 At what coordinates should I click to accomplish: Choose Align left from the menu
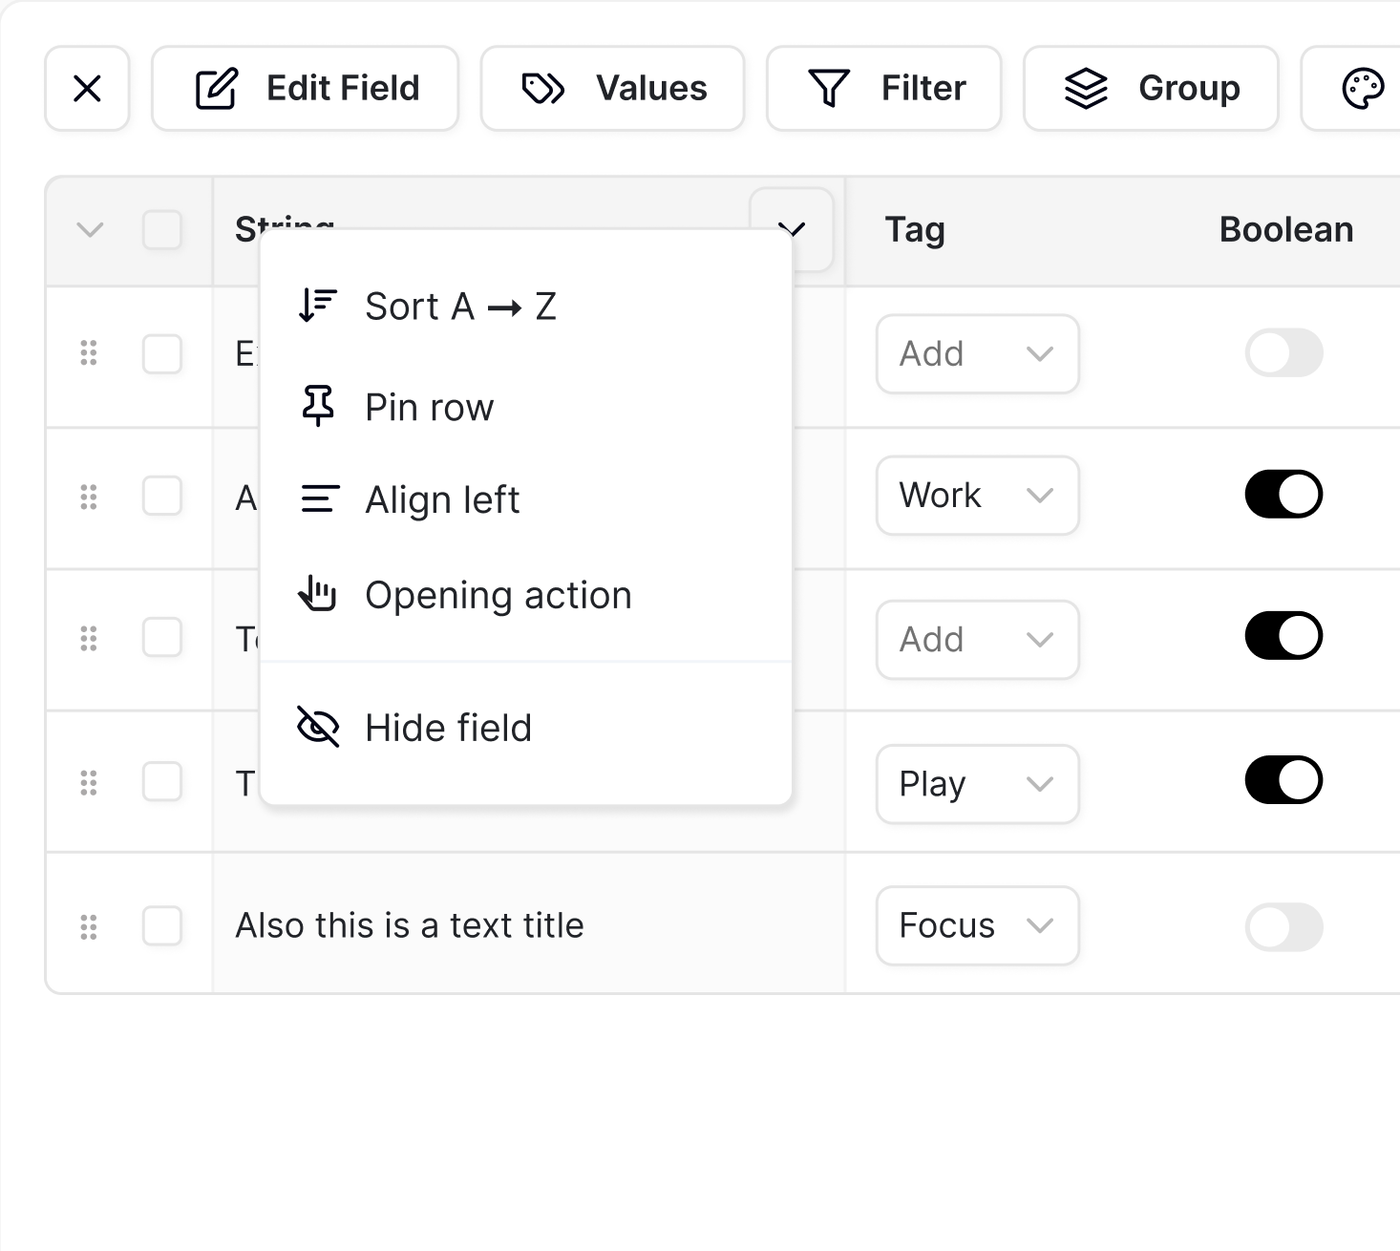coord(442,499)
